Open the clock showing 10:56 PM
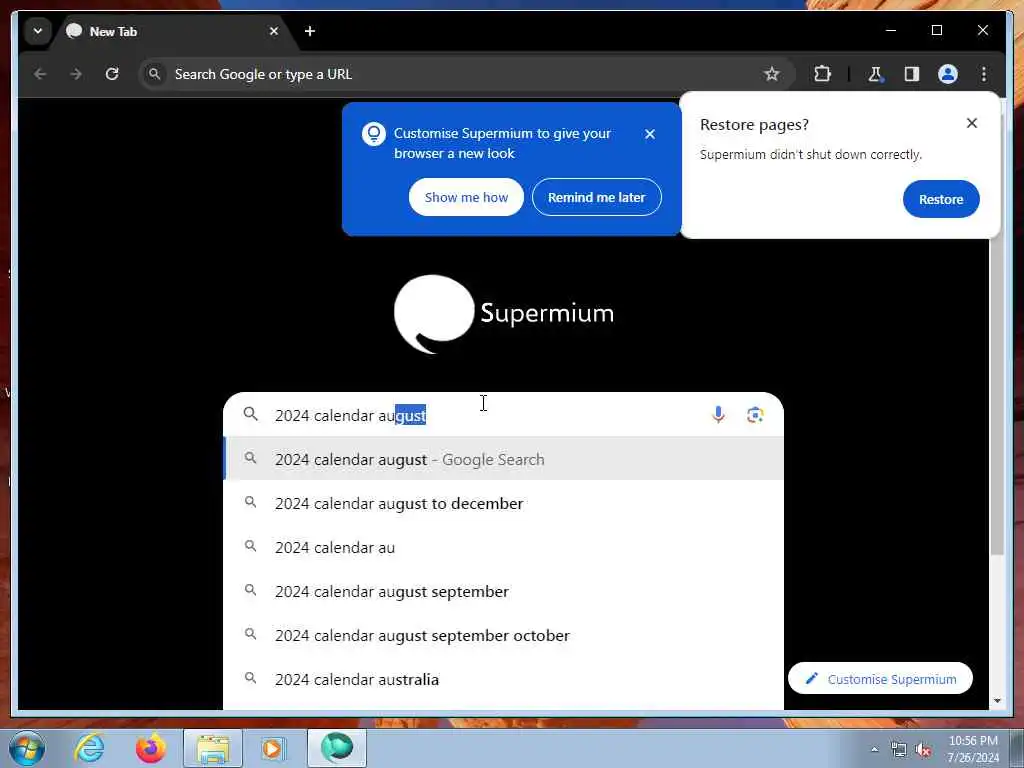Screen dimensions: 1024x768 tap(973, 749)
